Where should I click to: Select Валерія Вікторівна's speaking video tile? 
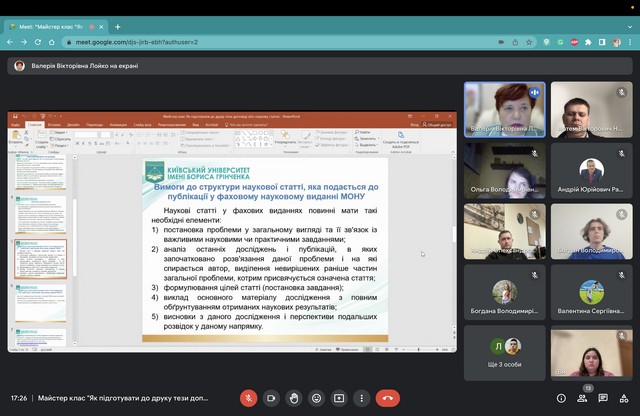pyautogui.click(x=504, y=109)
